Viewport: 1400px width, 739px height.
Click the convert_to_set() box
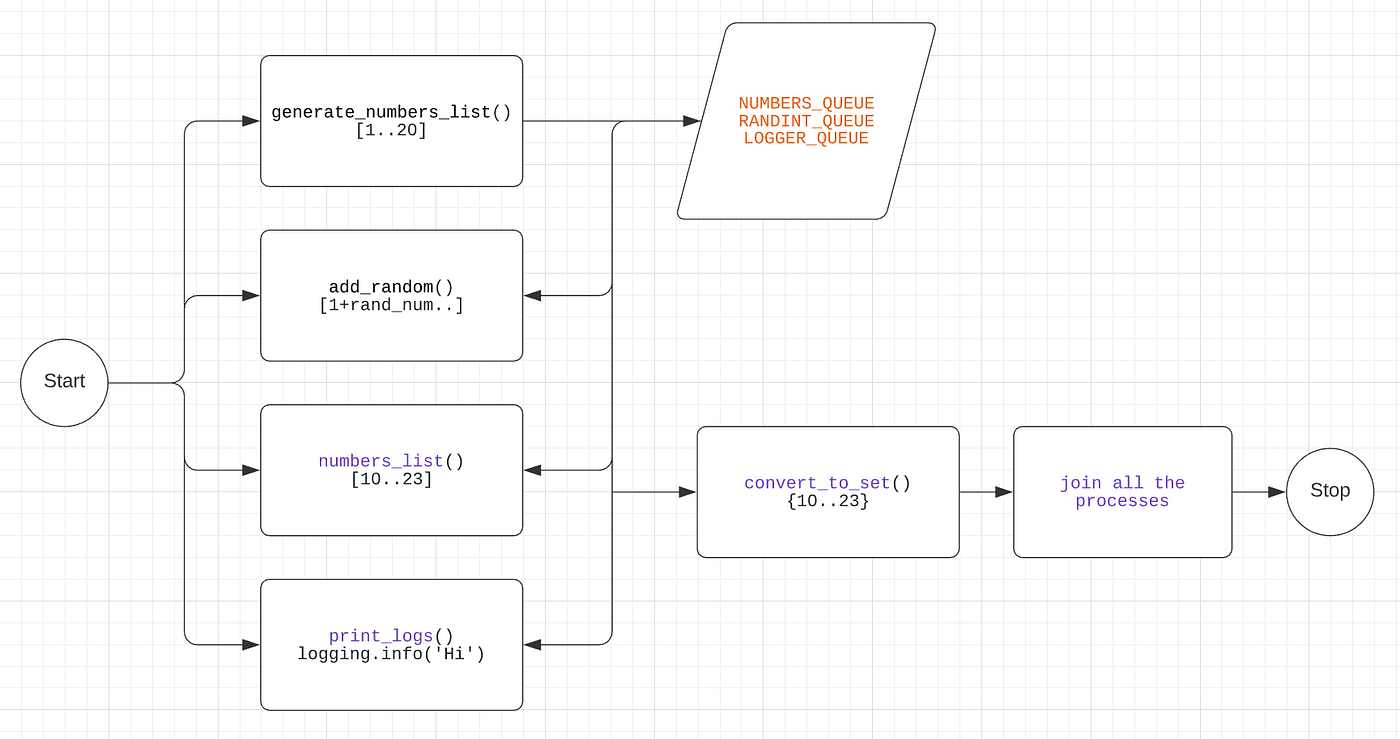click(x=827, y=491)
